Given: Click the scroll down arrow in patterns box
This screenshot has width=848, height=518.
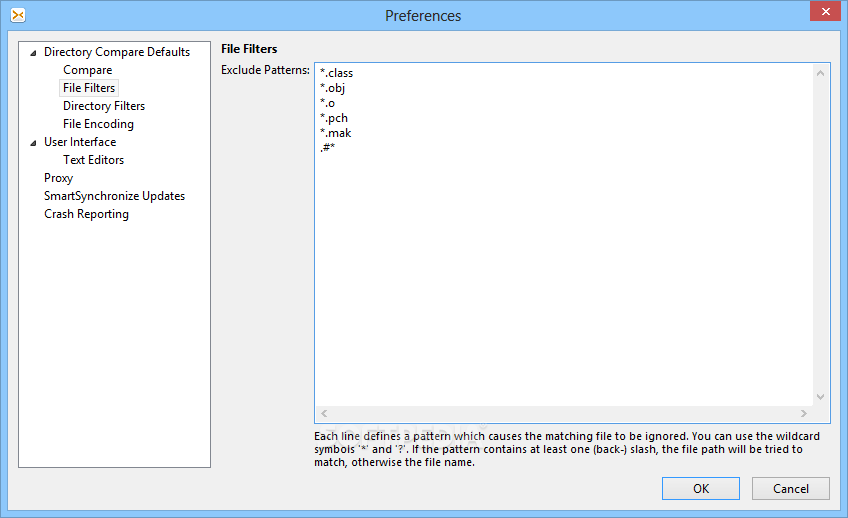Looking at the screenshot, I should (820, 397).
